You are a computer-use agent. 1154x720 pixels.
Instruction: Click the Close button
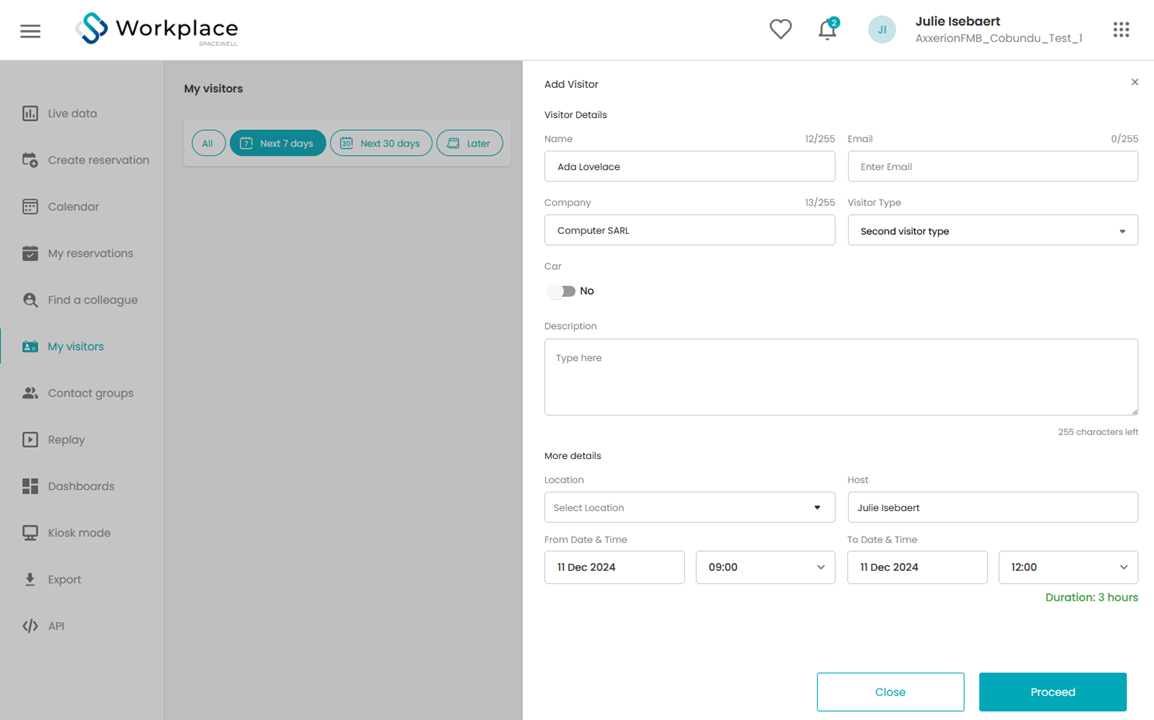tap(891, 692)
